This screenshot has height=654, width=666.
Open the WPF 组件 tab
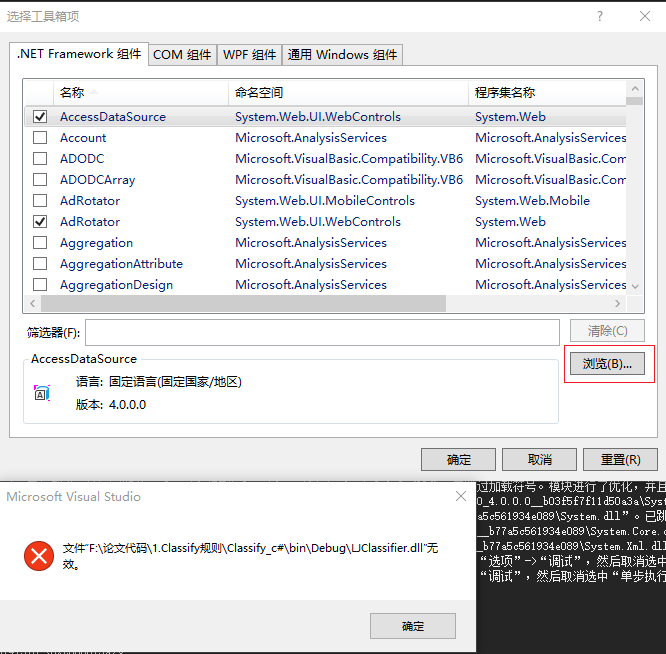(250, 55)
